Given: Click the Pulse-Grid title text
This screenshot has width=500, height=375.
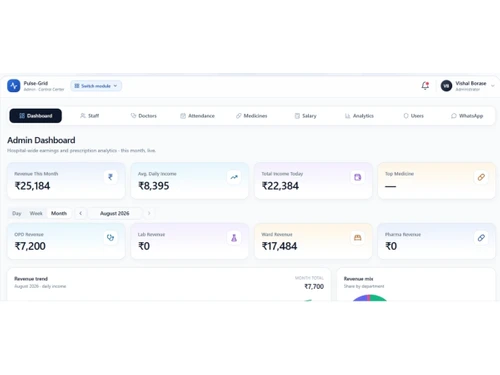Looking at the screenshot, I should pyautogui.click(x=36, y=83).
